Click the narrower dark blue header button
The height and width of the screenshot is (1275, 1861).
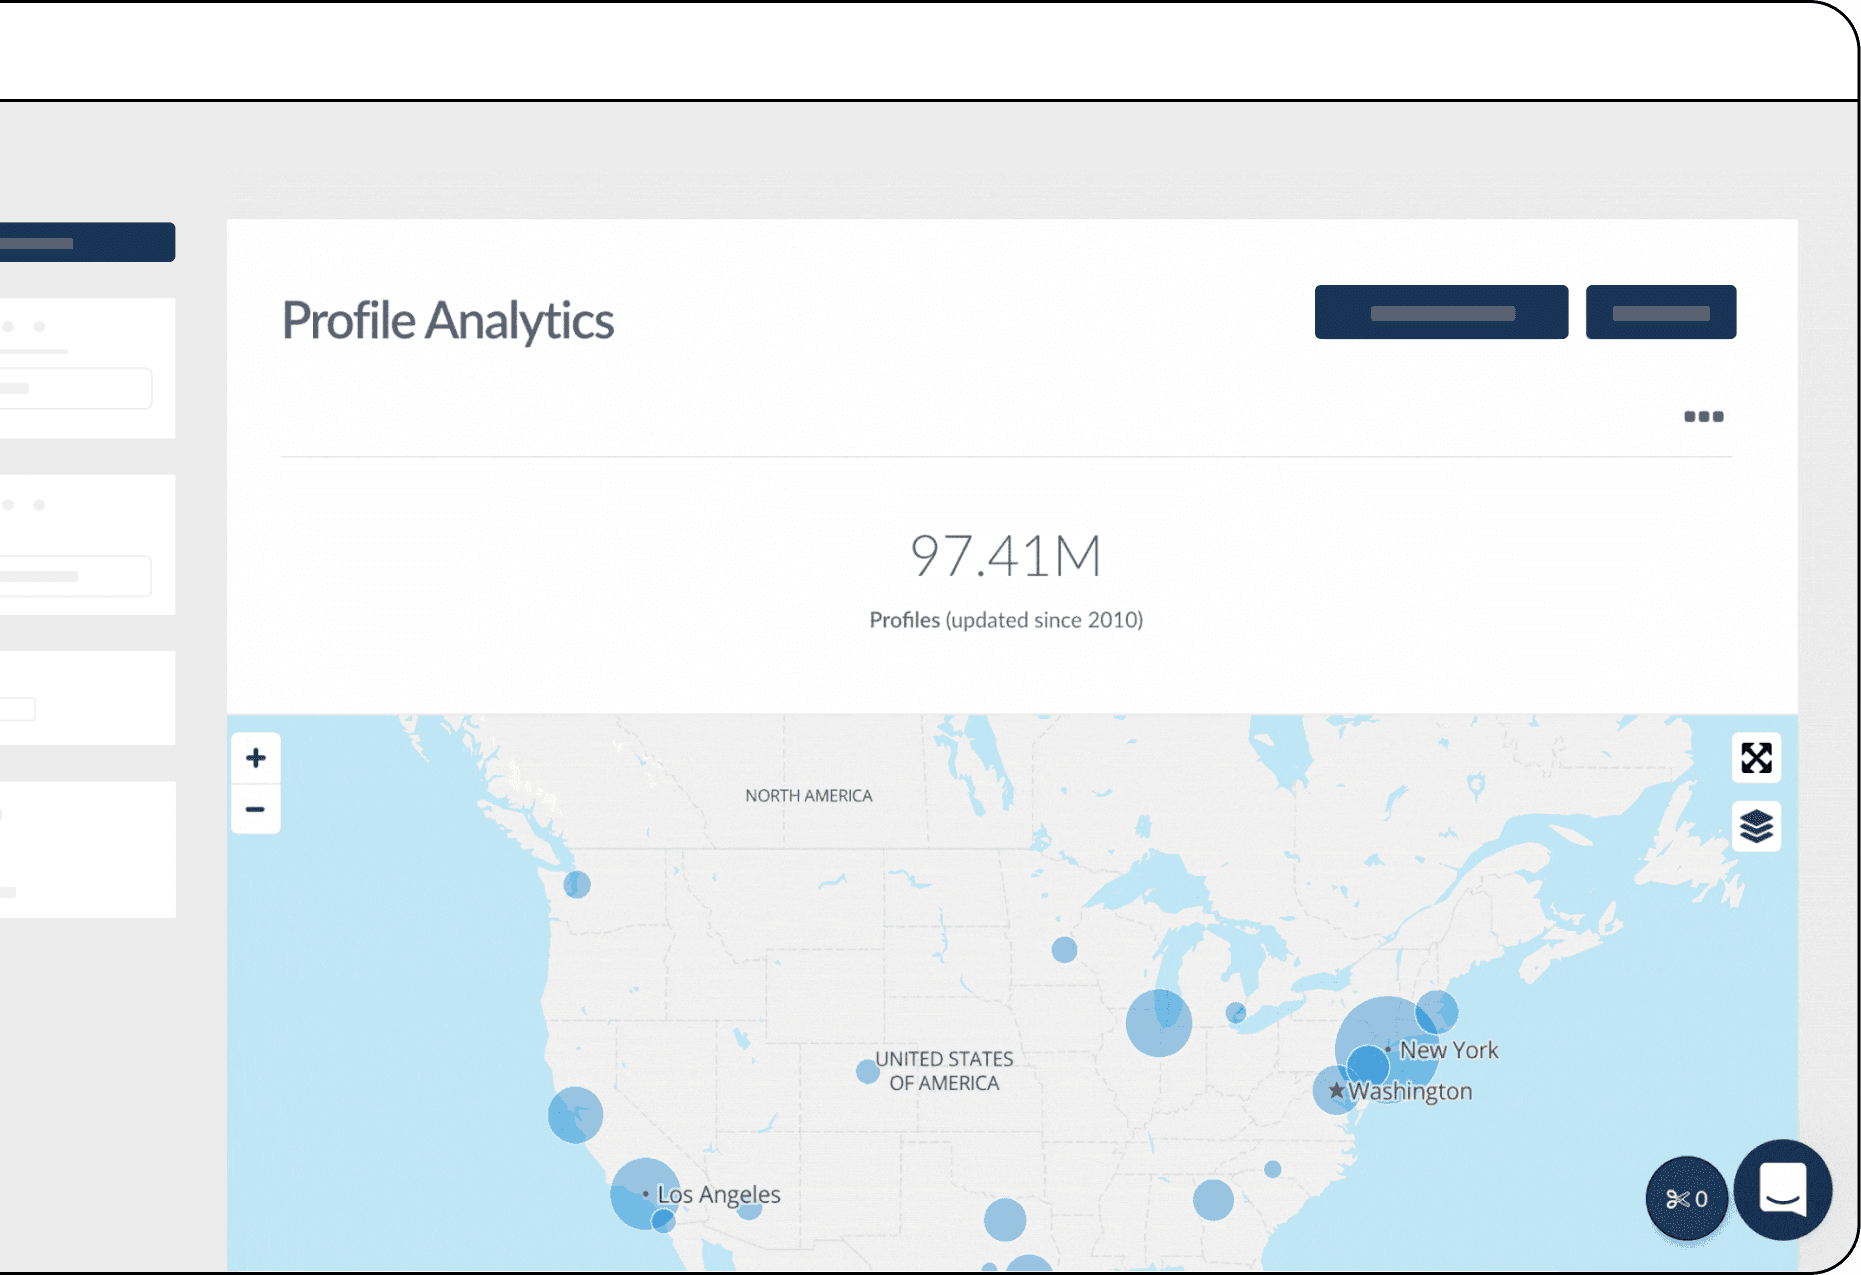[x=1660, y=312]
